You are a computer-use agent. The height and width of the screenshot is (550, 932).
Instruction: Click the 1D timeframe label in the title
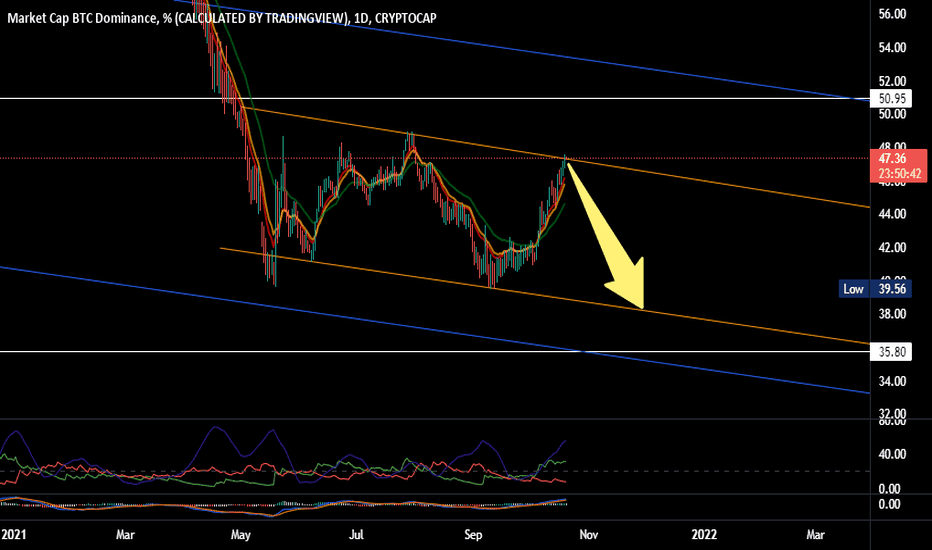coord(360,18)
